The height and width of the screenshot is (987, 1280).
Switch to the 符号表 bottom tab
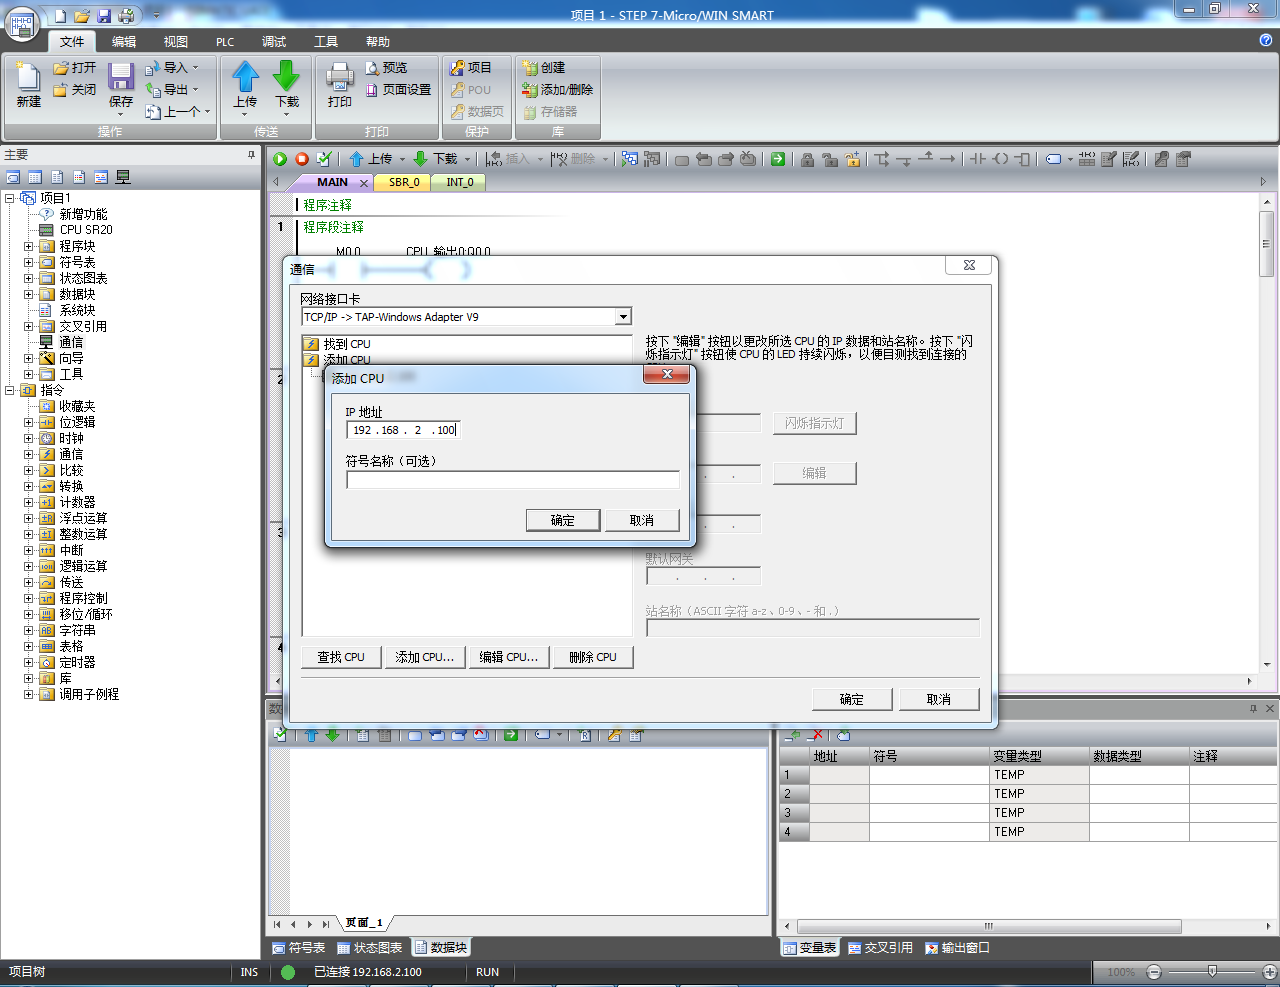pos(299,947)
